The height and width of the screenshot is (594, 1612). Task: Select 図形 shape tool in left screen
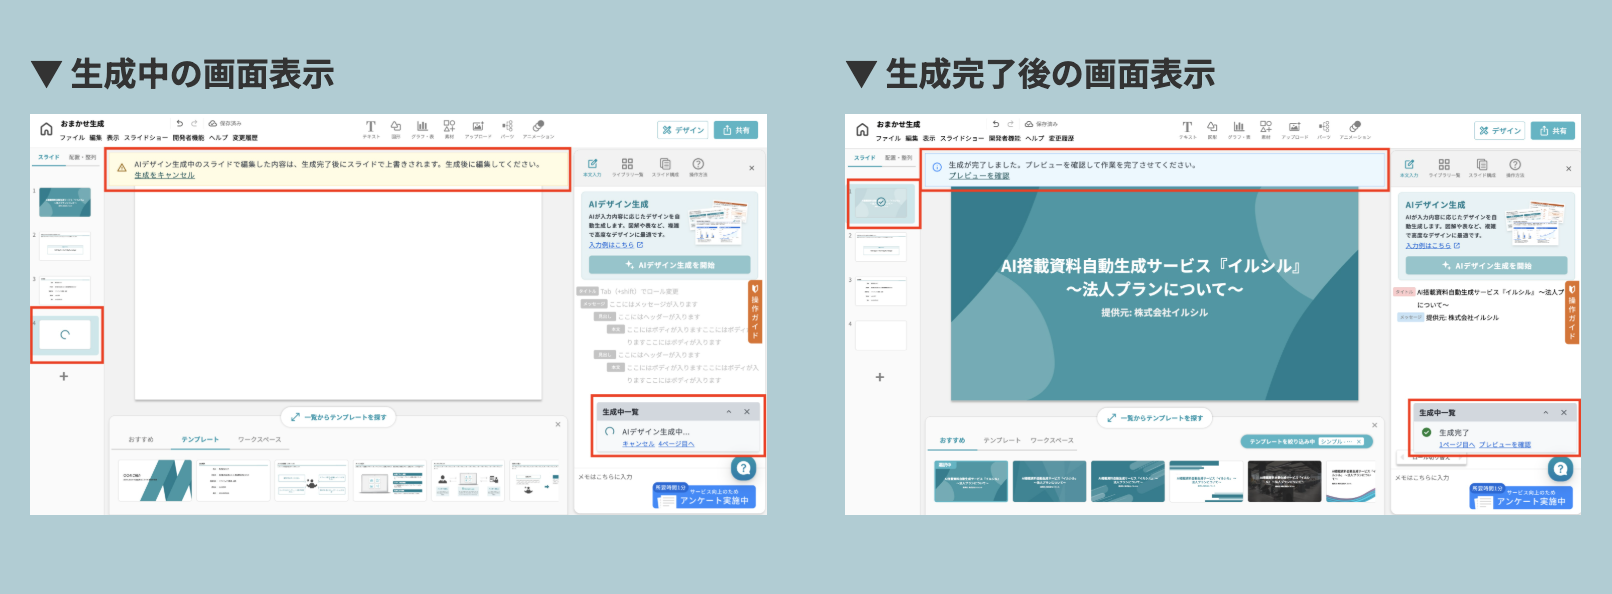396,130
